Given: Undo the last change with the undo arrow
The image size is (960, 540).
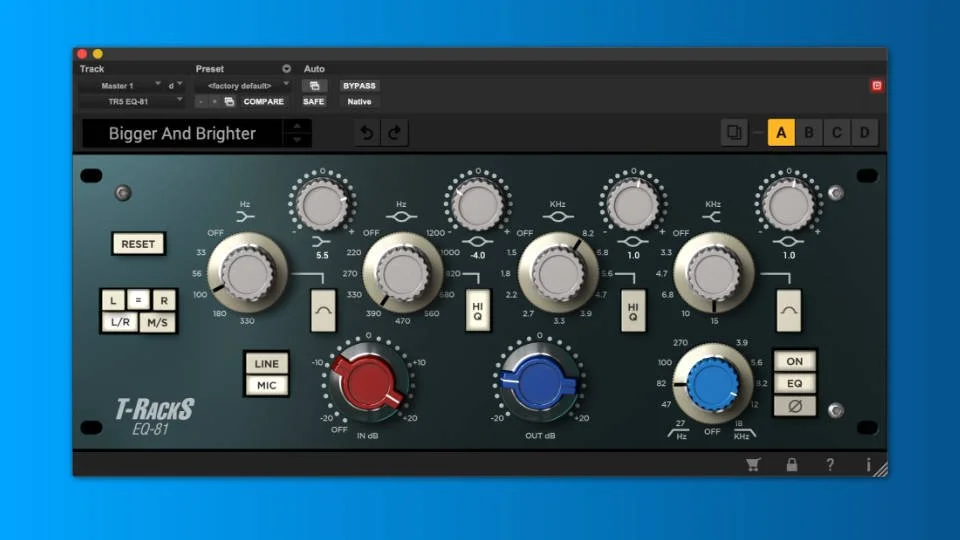Looking at the screenshot, I should (367, 133).
